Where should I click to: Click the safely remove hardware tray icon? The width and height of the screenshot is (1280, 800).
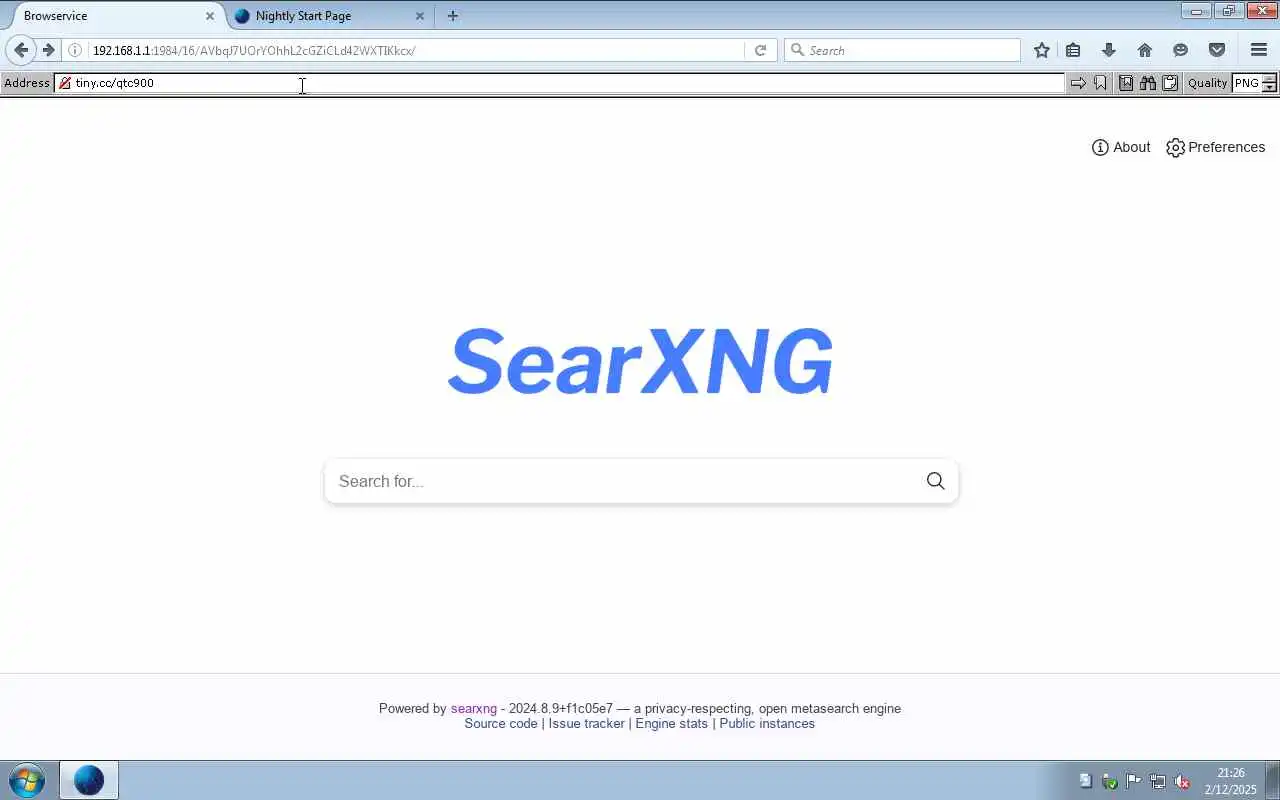tap(1109, 781)
